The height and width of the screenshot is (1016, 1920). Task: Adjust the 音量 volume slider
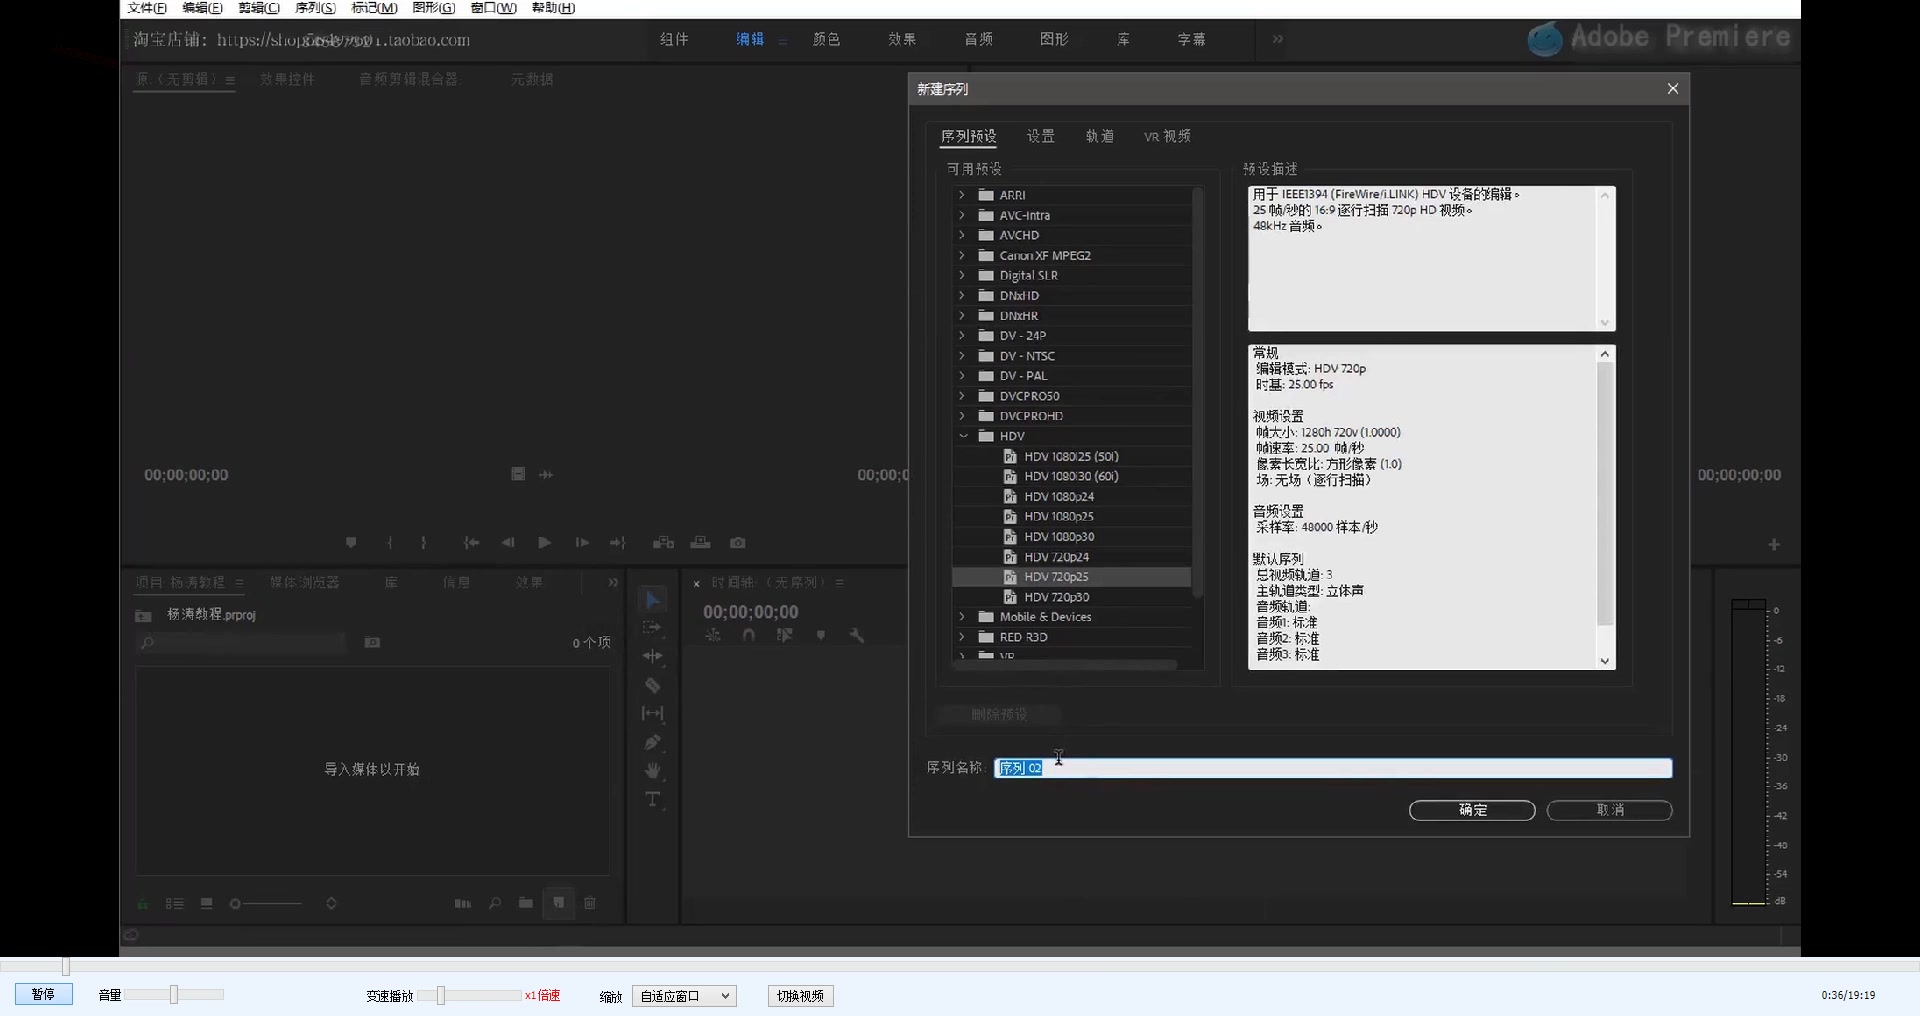pyautogui.click(x=174, y=994)
